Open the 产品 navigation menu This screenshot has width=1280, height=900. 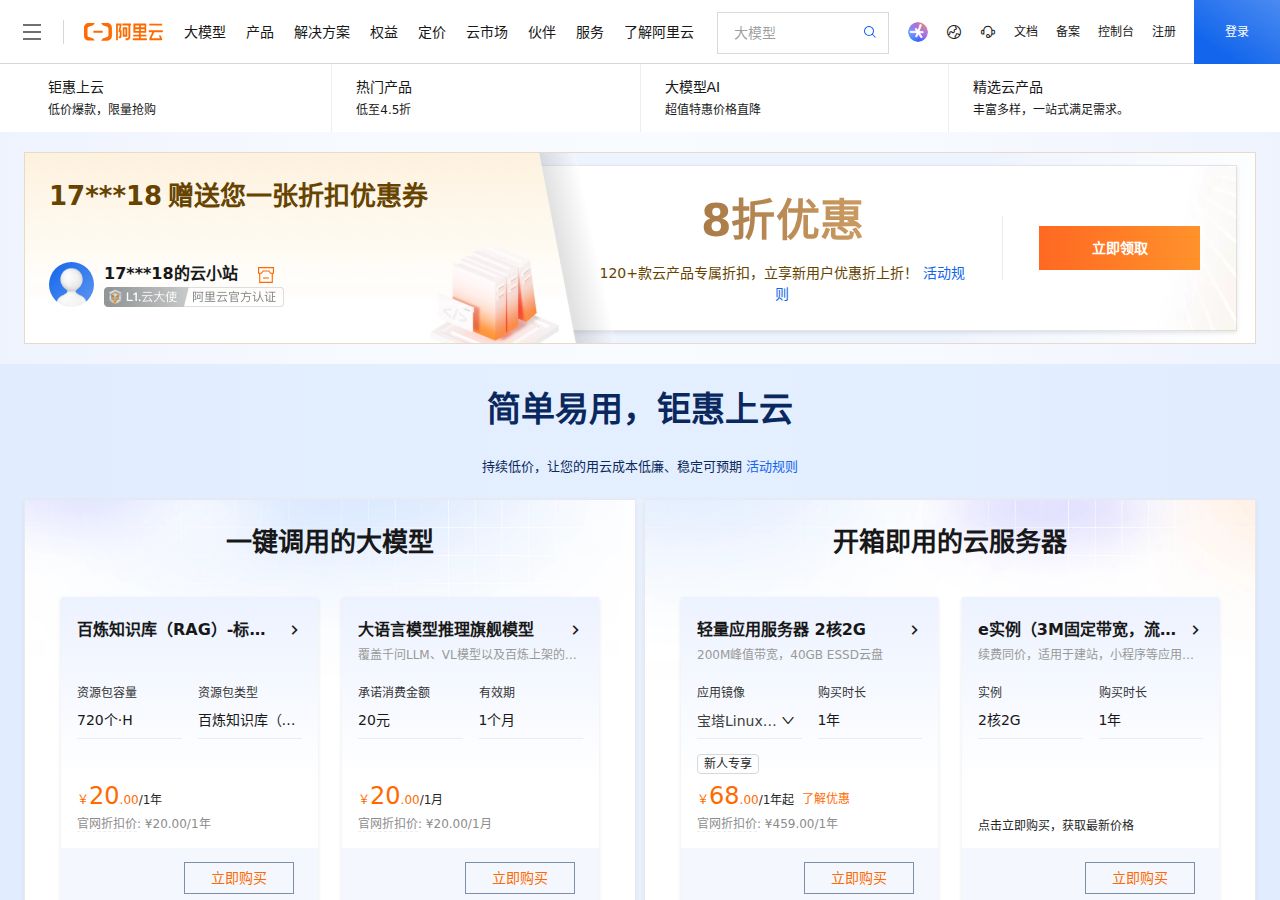click(x=260, y=32)
